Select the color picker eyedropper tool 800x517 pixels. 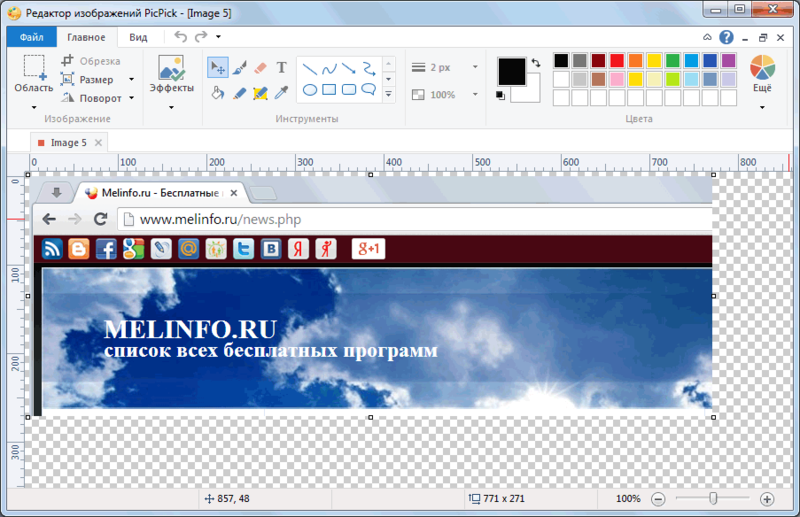(x=281, y=93)
